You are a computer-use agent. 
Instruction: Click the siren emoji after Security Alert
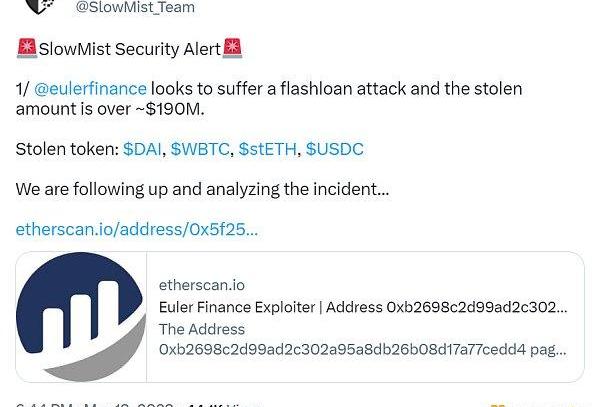(233, 48)
